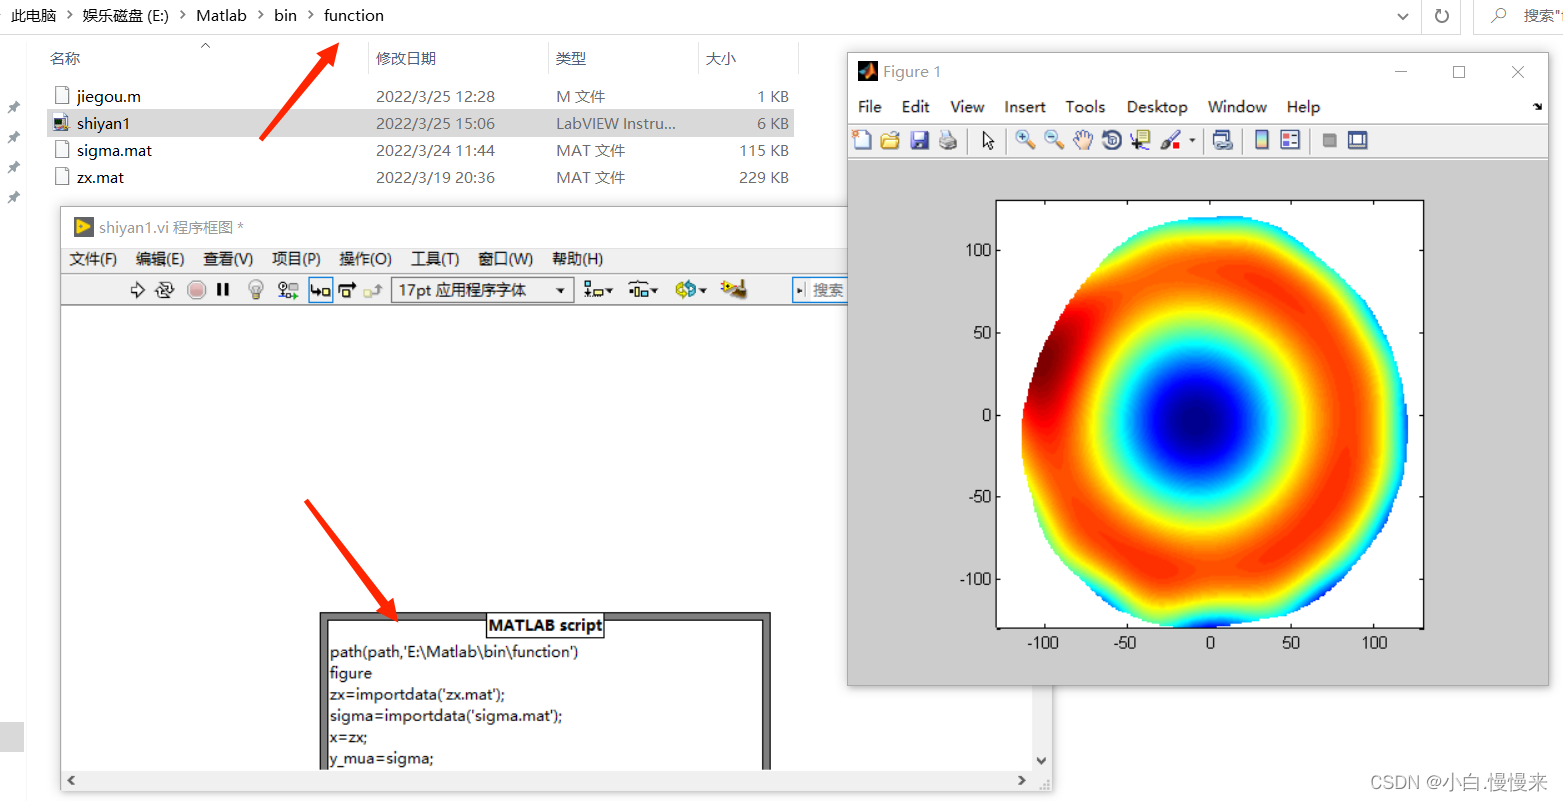Viewport: 1563px width, 801px height.
Task: Open the Brush tool dropdown arrow
Action: (x=1192, y=141)
